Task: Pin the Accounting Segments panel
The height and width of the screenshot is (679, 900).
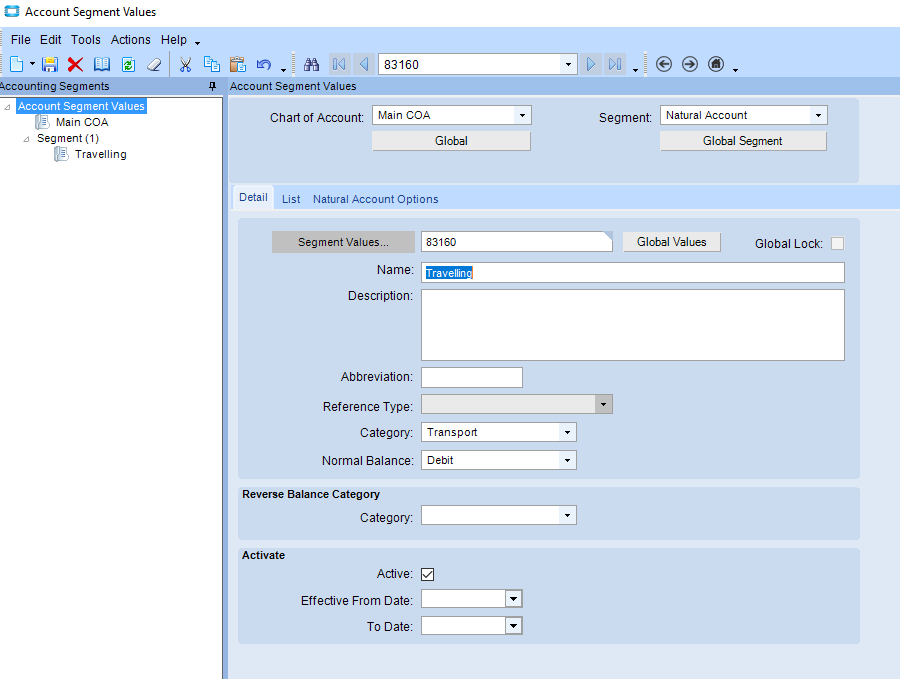Action: (x=212, y=87)
